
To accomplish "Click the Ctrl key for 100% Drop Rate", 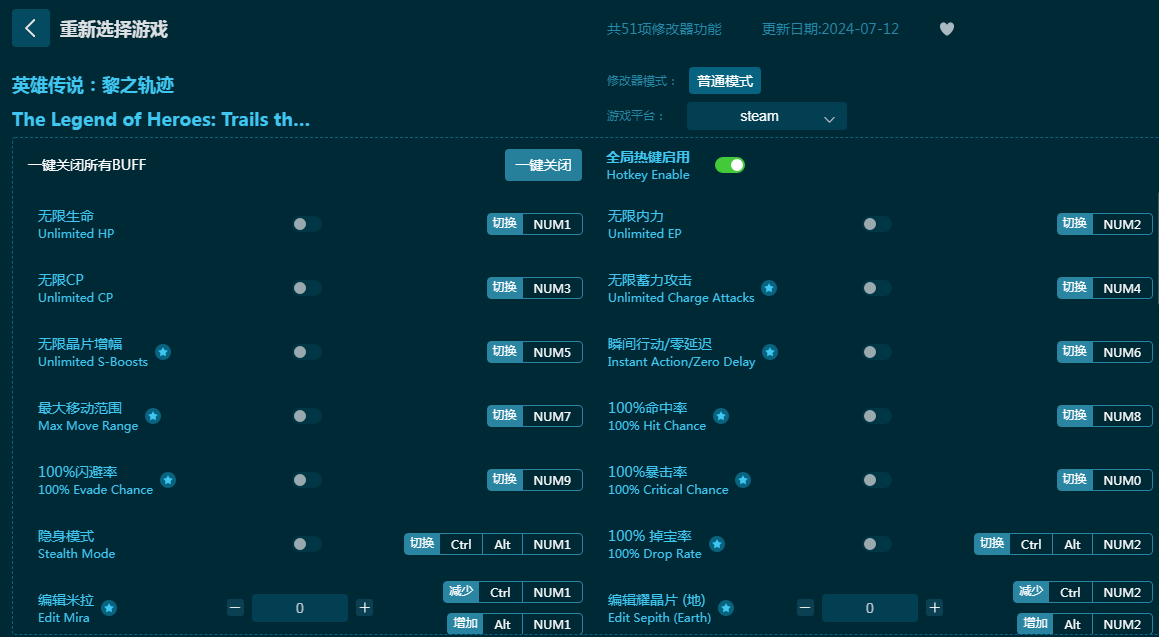I will tap(1031, 545).
